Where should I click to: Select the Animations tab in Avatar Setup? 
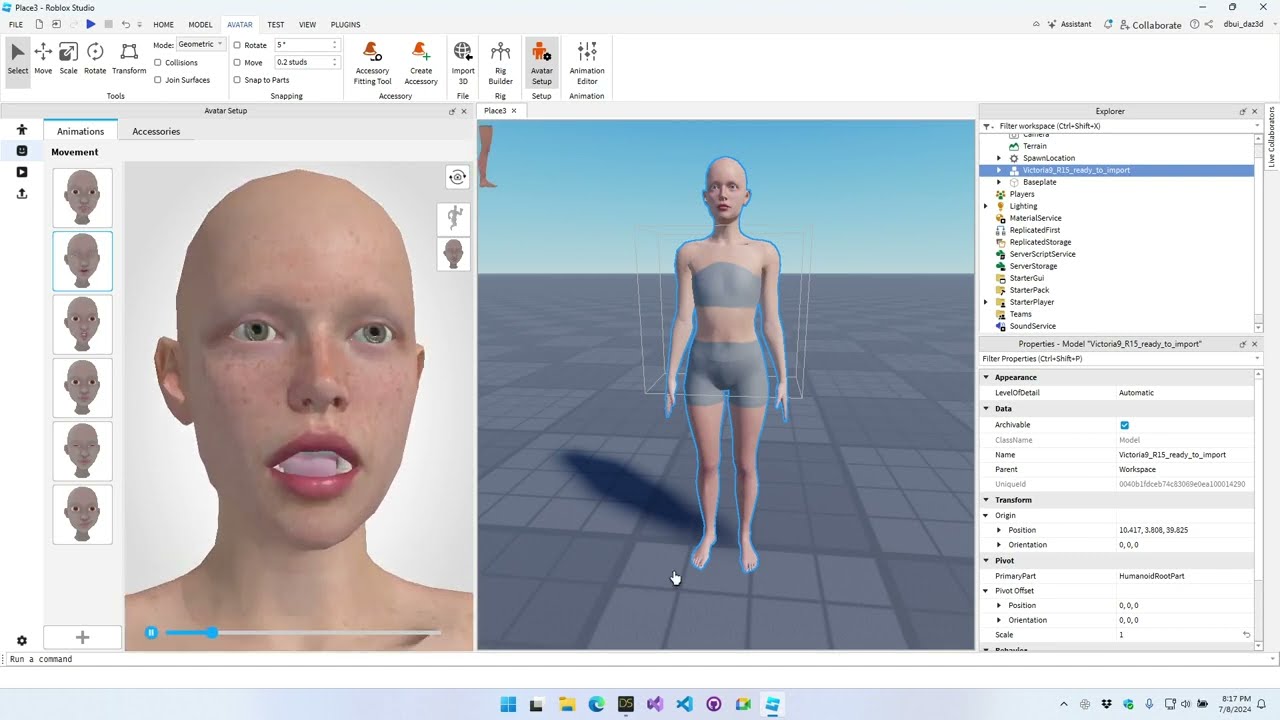tap(80, 131)
